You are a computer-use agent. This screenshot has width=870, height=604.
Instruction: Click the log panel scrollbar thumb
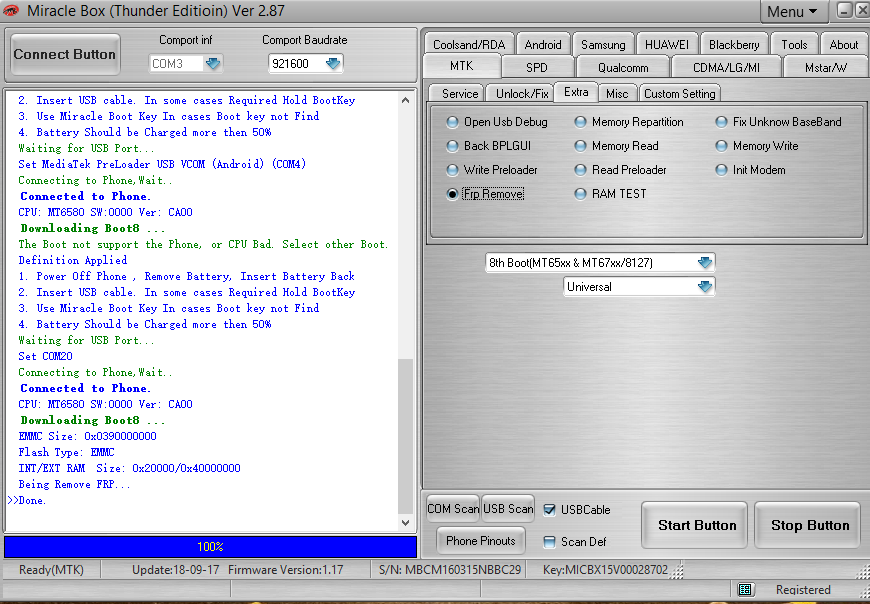pyautogui.click(x=406, y=436)
